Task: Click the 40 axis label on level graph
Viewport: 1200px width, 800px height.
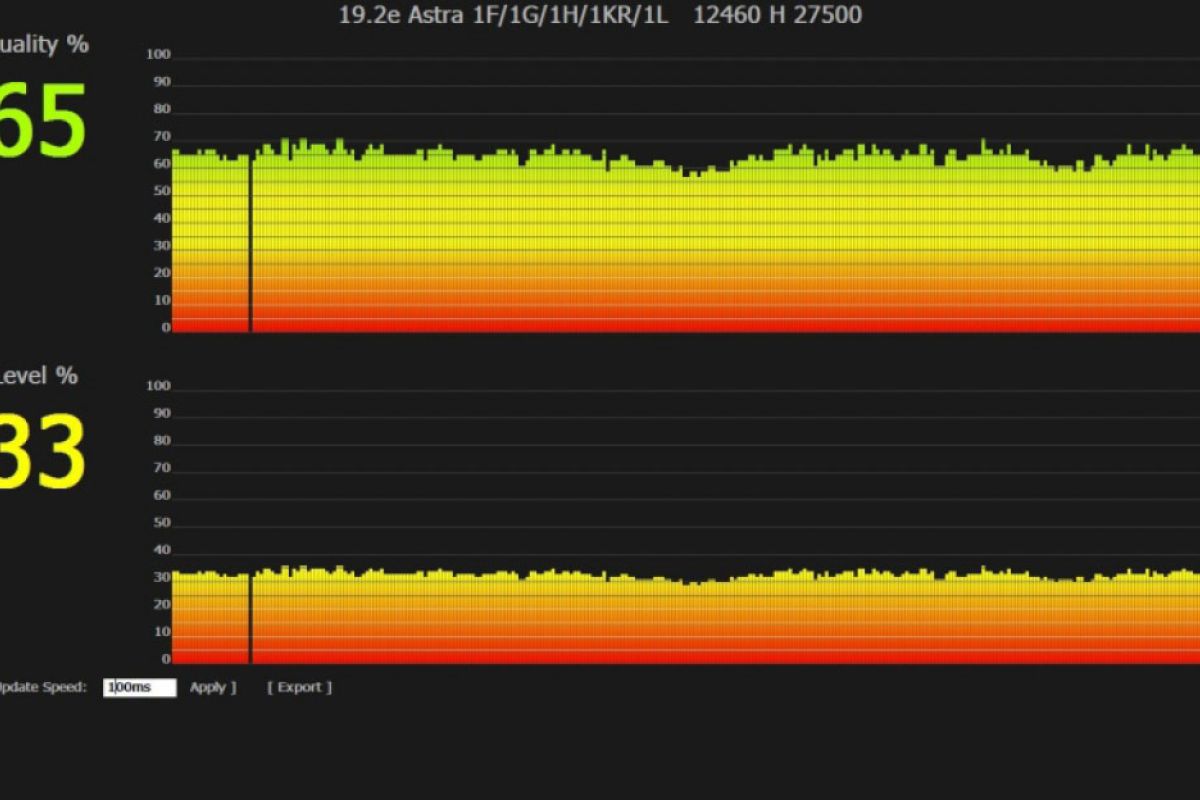Action: pos(162,550)
